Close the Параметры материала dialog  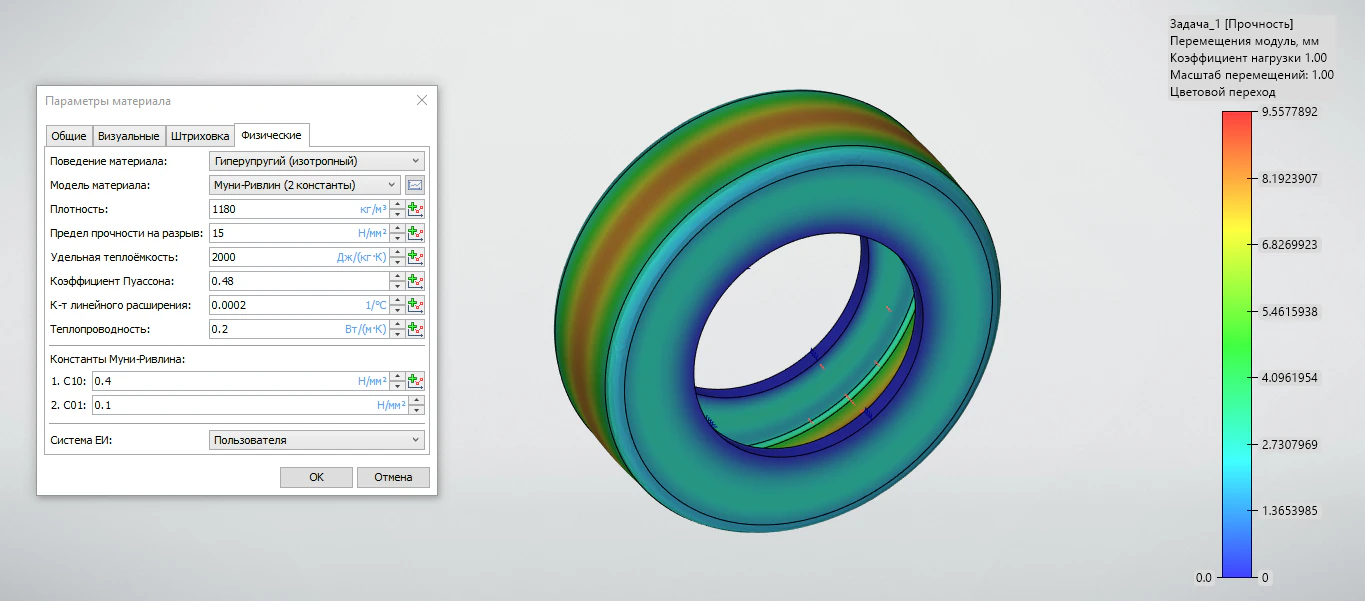tap(422, 100)
